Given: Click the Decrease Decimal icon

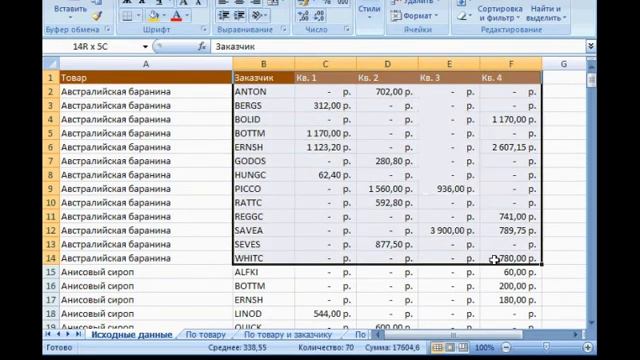Looking at the screenshot, I should [x=319, y=16].
